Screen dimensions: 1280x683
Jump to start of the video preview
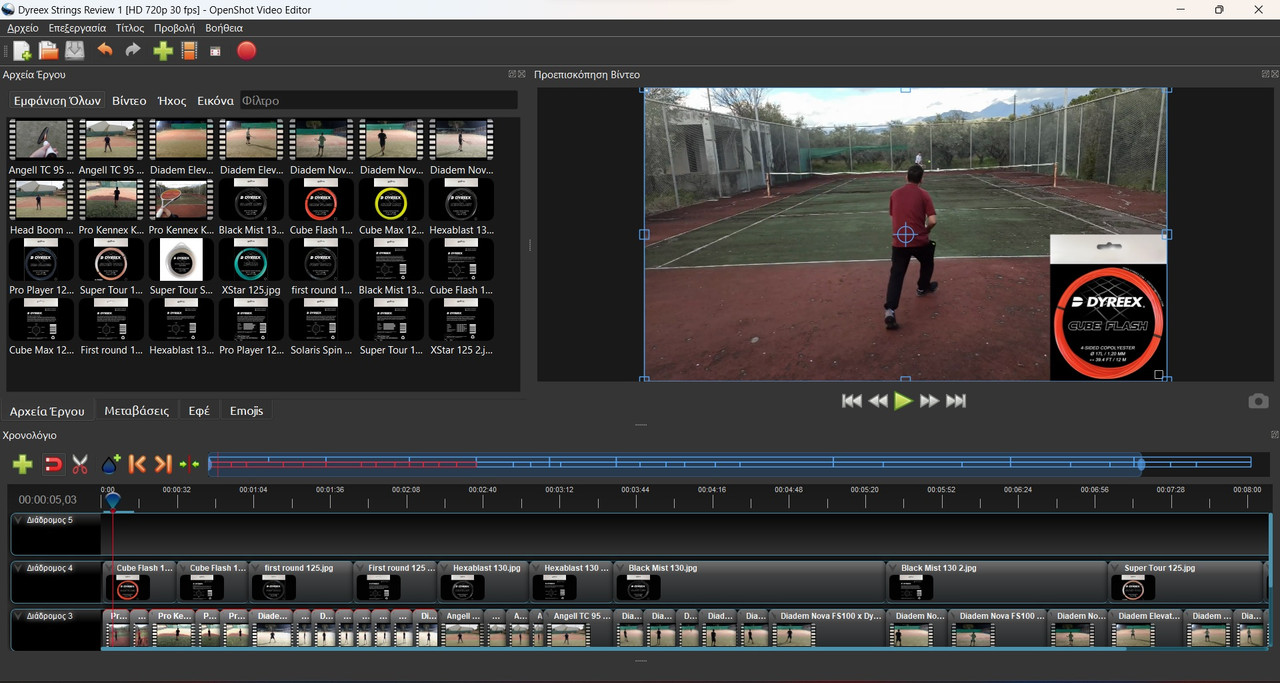coord(852,401)
